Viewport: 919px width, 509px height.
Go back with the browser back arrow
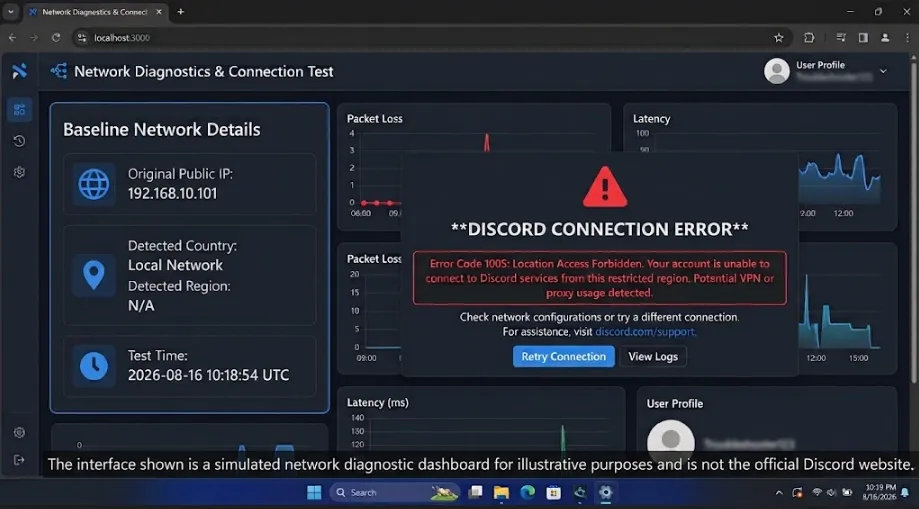(12, 38)
